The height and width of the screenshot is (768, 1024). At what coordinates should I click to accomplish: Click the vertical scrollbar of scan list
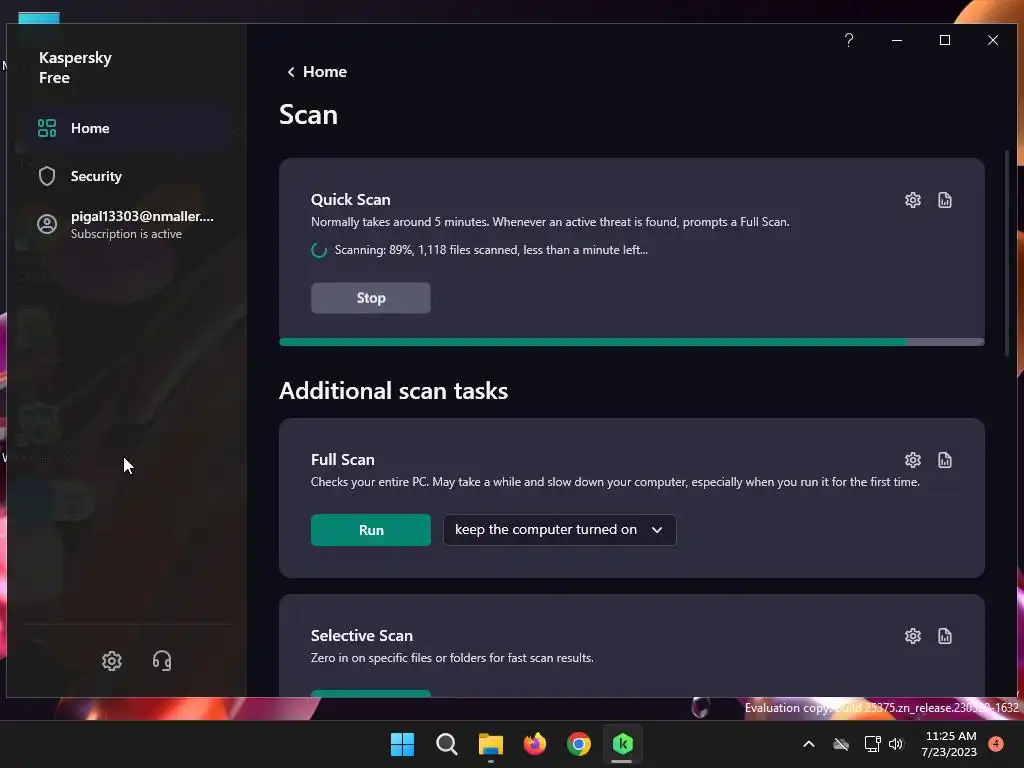tap(1007, 253)
